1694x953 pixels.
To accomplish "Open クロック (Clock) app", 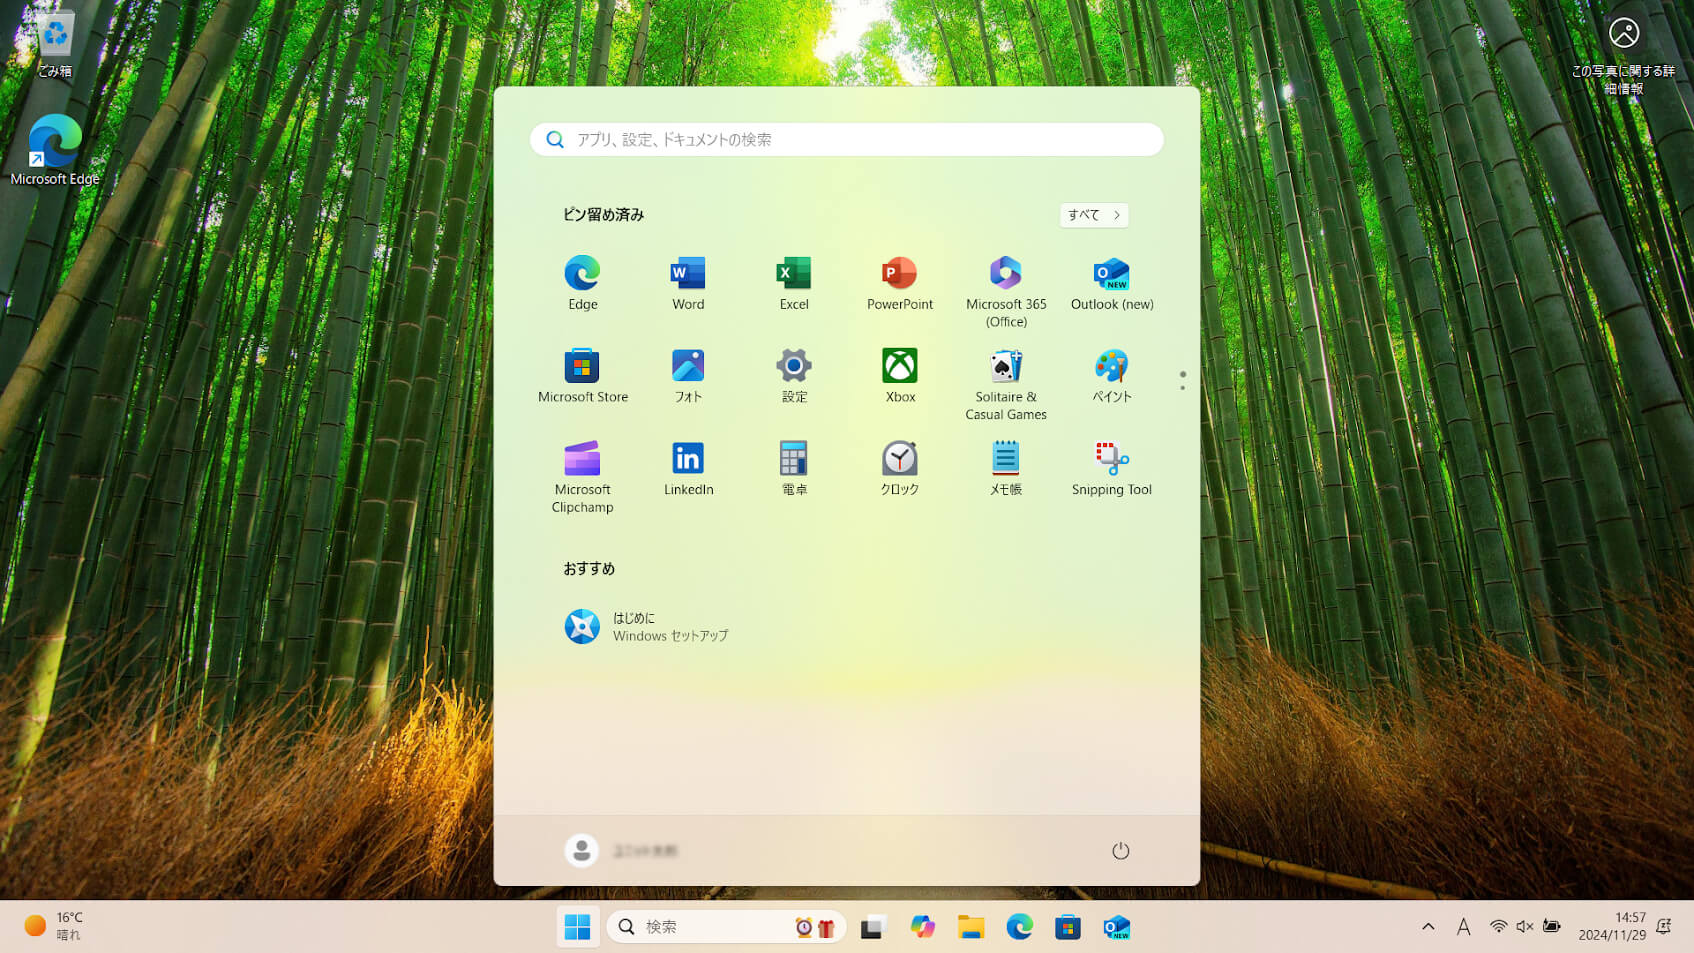I will coord(900,469).
